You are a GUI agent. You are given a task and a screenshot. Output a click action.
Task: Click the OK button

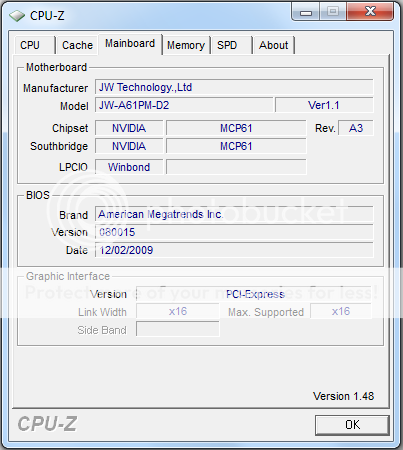[352, 425]
